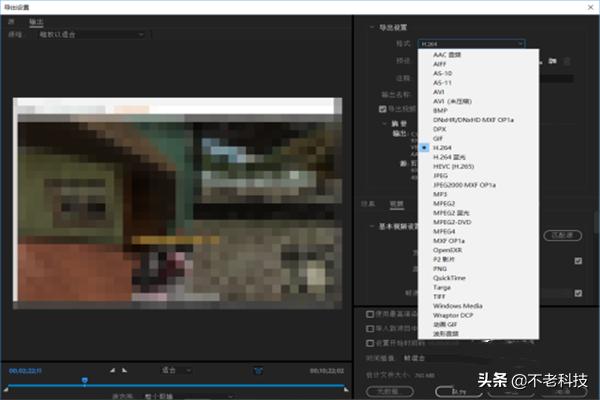Select AVI uncompressed format entry
Viewport: 600px width, 400px height.
(x=452, y=101)
